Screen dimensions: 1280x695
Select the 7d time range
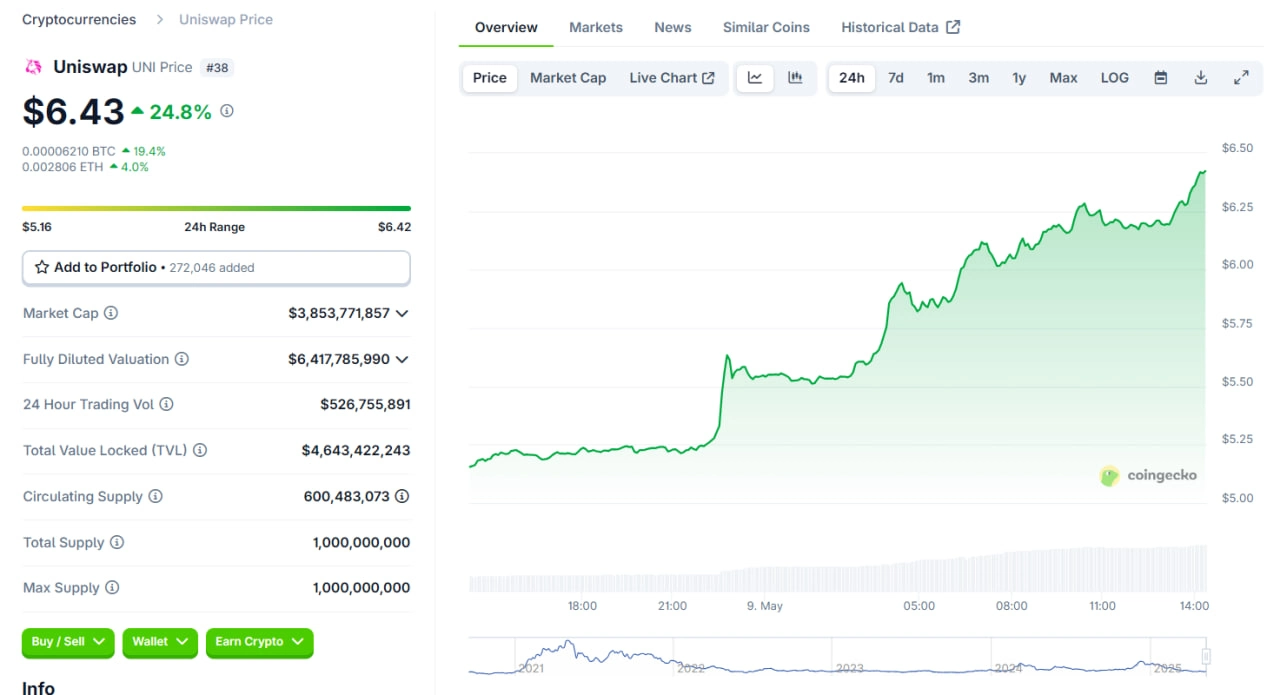tap(896, 78)
